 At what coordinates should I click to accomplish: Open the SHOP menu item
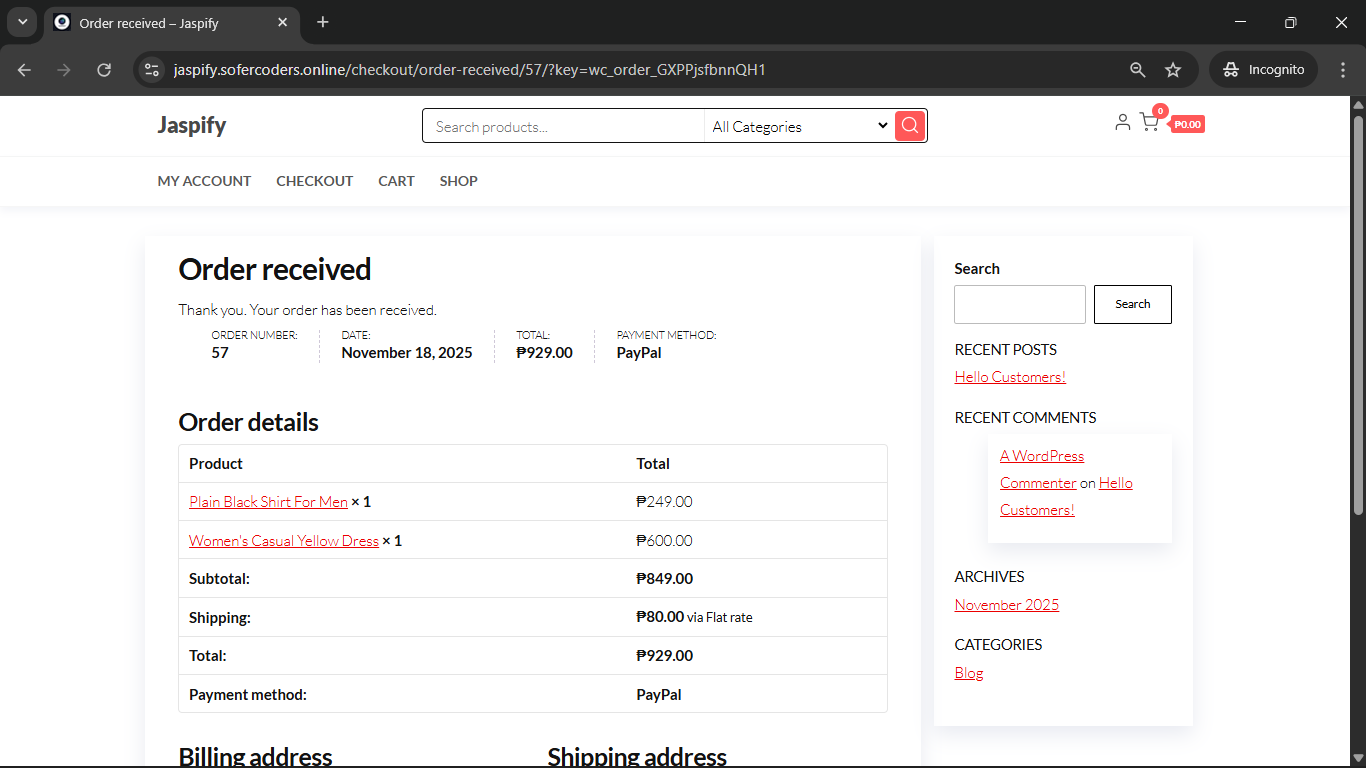coord(458,181)
